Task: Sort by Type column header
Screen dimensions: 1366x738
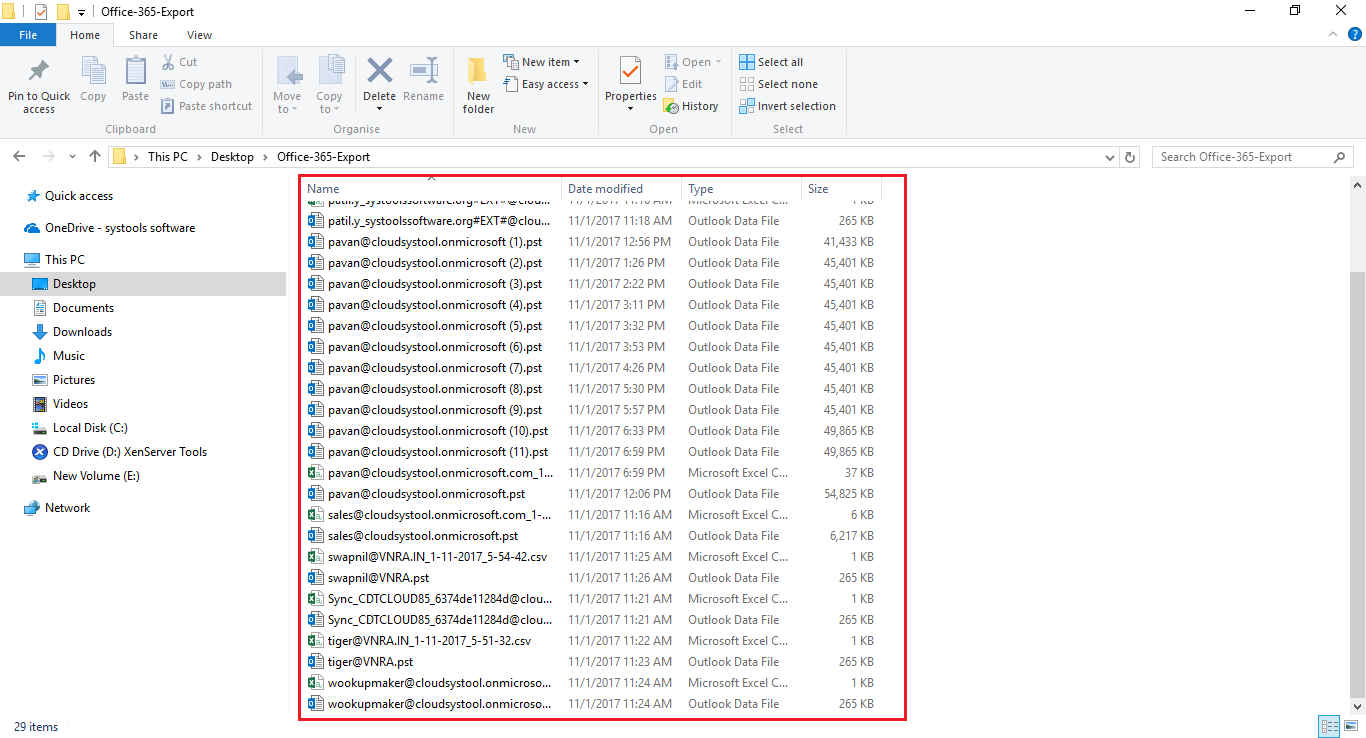Action: [x=742, y=189]
